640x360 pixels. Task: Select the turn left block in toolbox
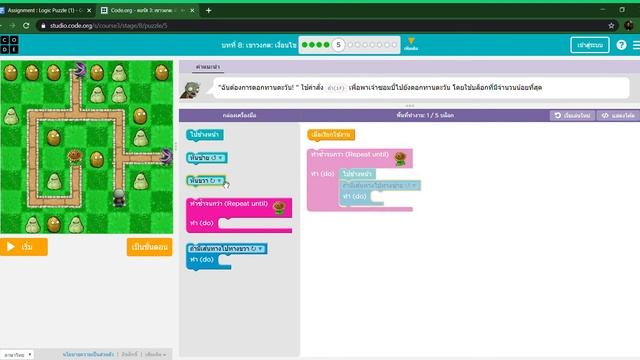click(x=207, y=158)
